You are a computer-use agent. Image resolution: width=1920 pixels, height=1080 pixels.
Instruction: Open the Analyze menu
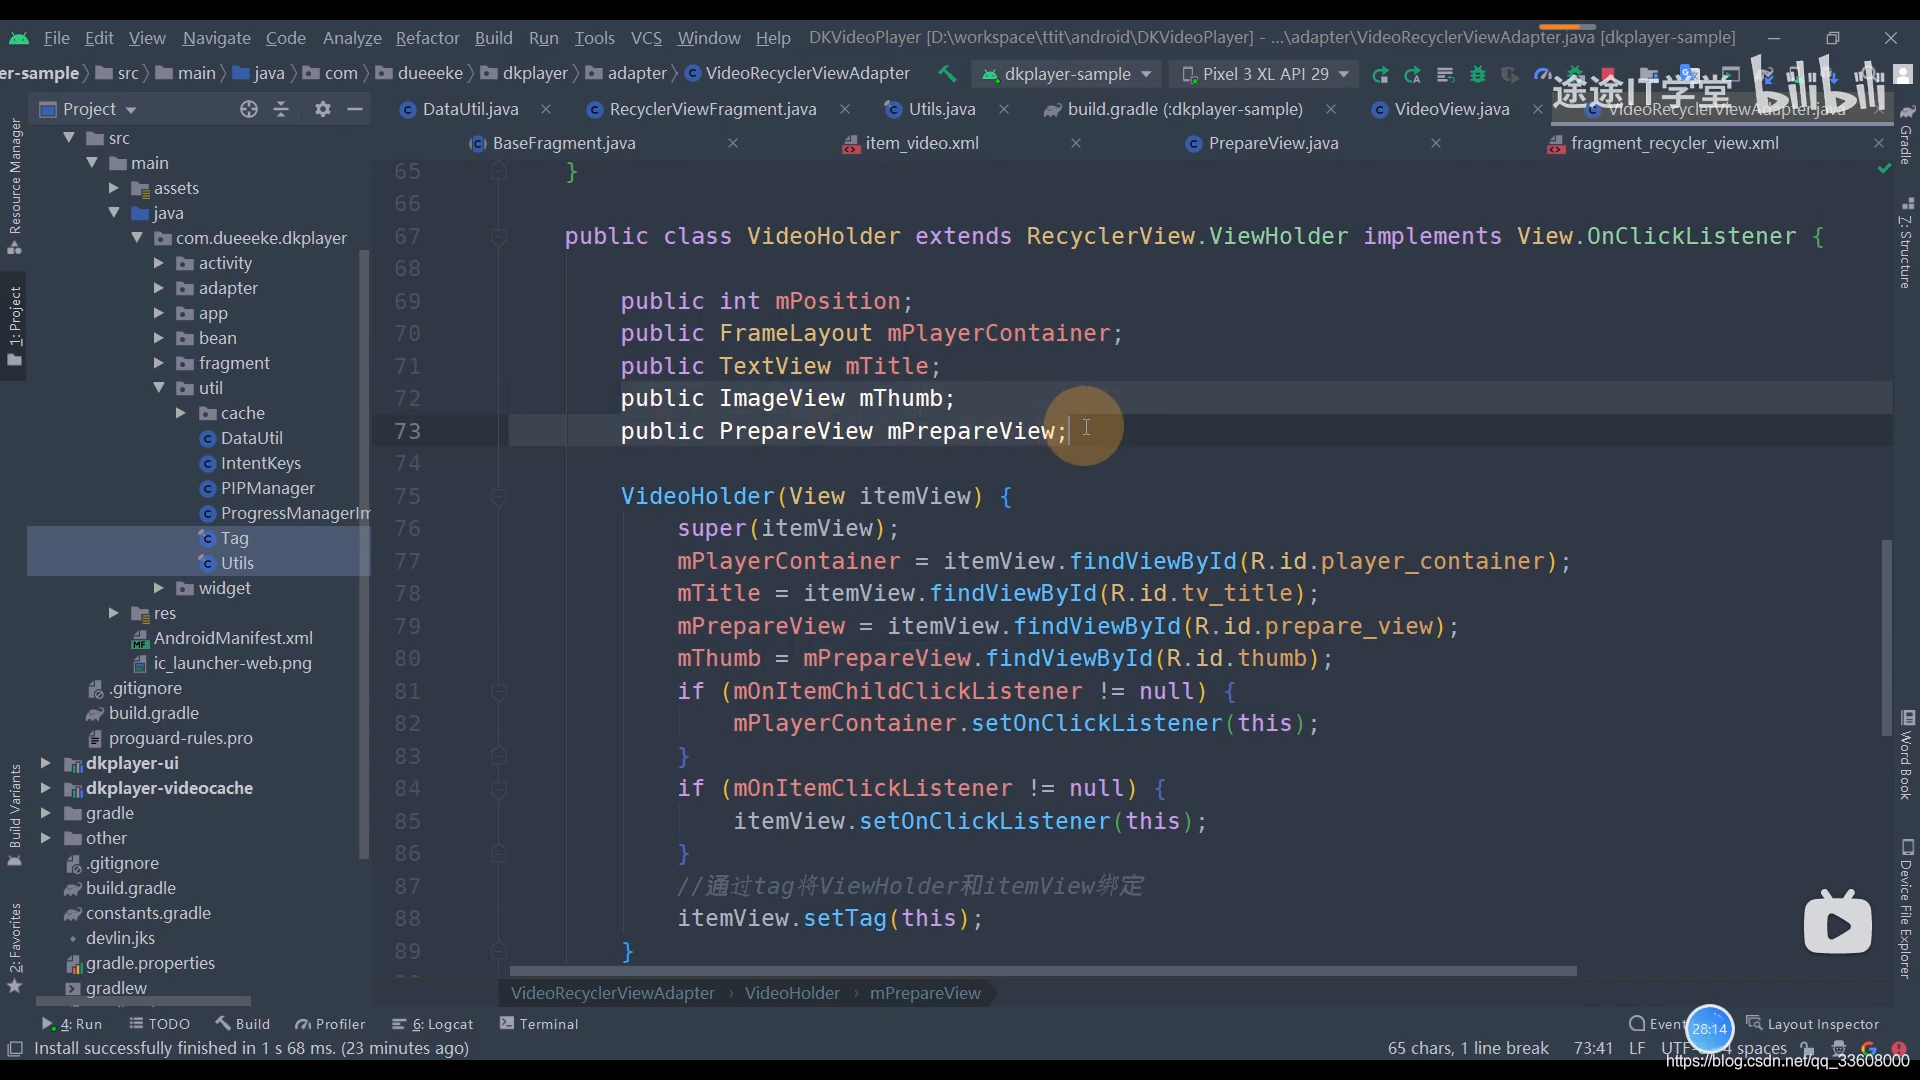click(x=352, y=38)
